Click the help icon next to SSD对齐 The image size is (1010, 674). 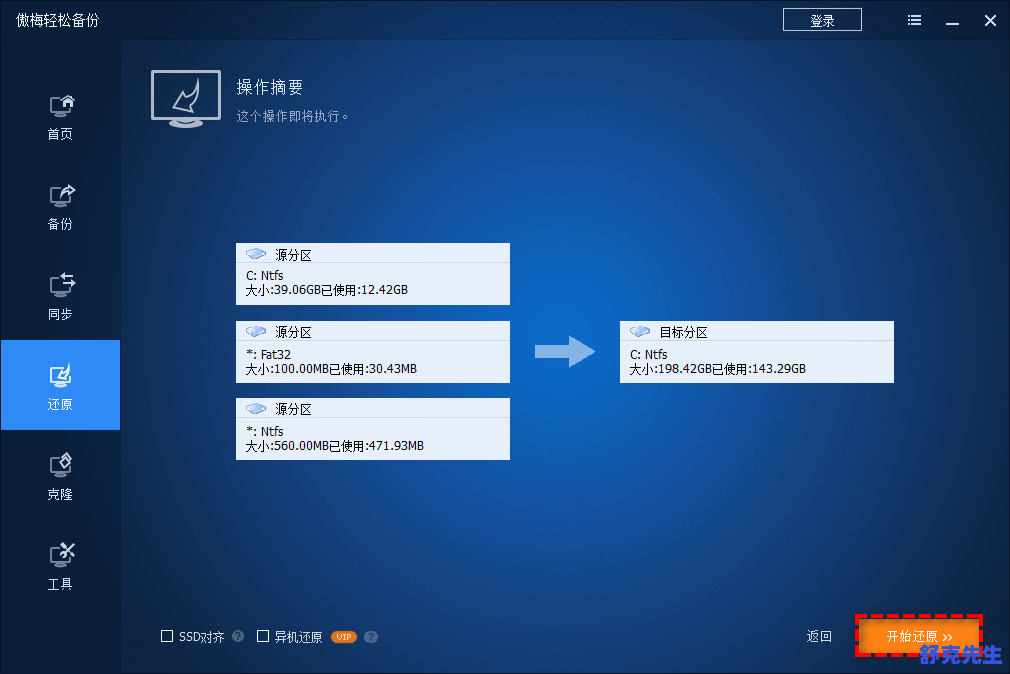(x=238, y=636)
